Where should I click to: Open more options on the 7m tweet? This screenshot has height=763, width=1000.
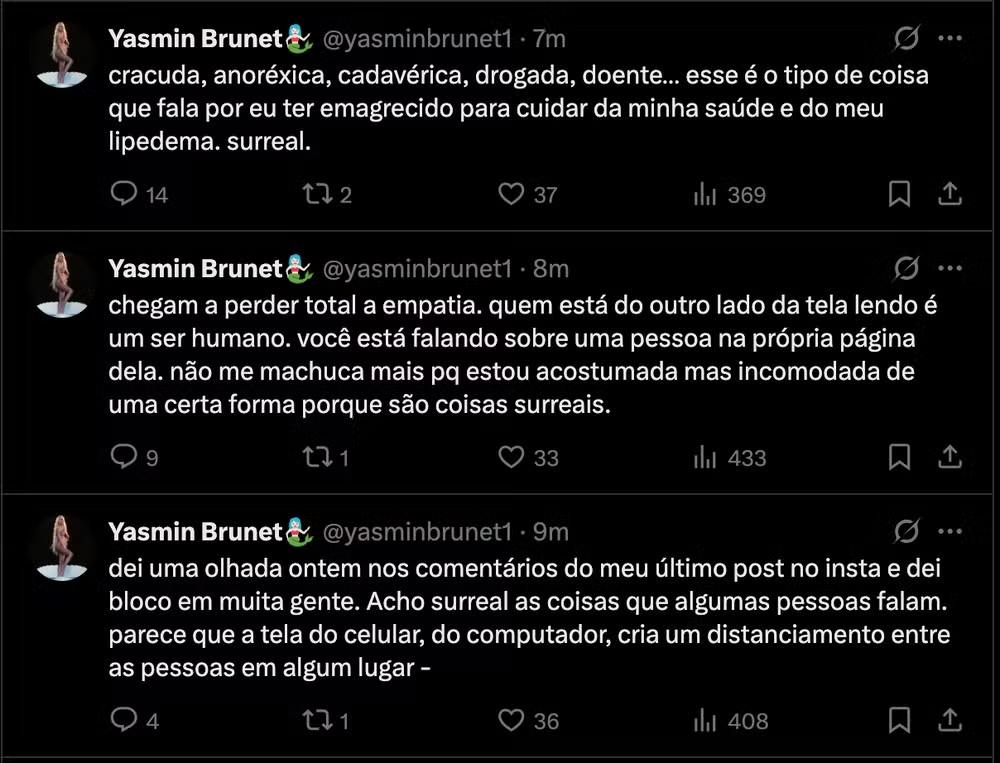[950, 39]
